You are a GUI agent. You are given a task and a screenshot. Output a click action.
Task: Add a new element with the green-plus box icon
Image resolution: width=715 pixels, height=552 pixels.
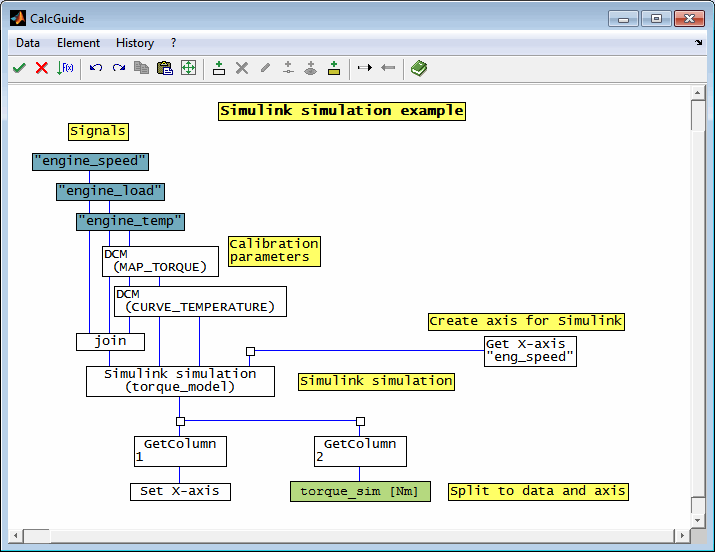(219, 68)
